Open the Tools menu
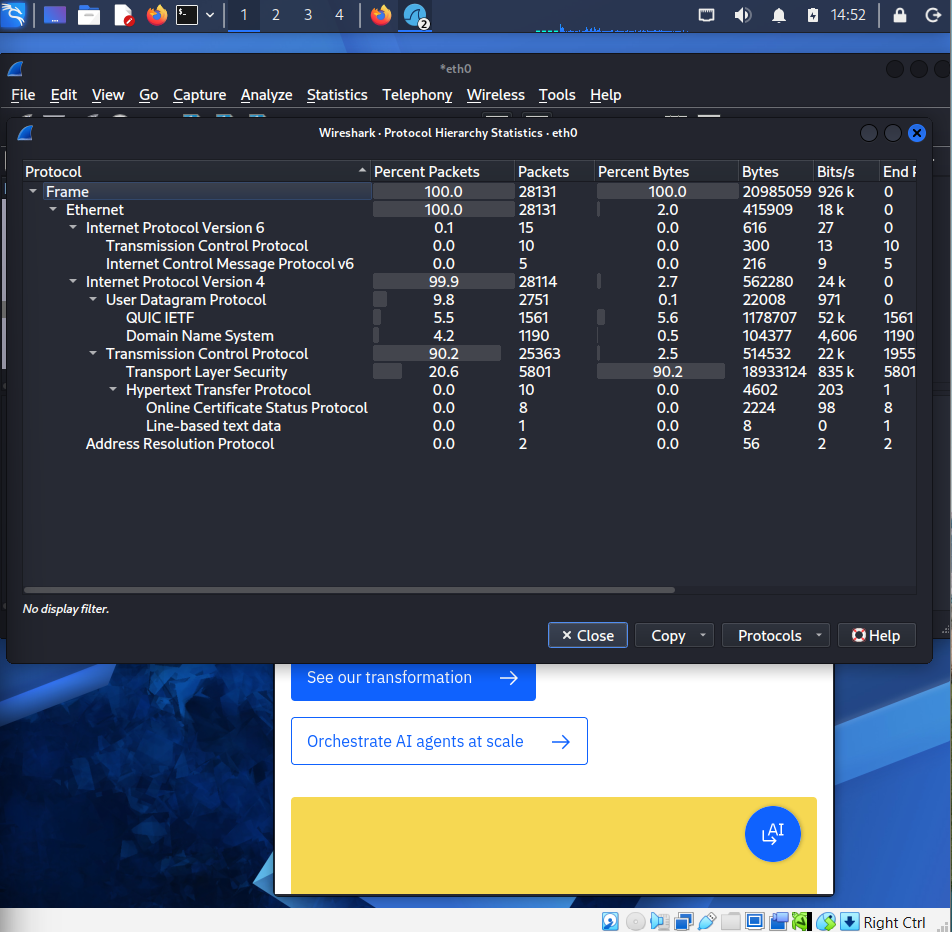952x932 pixels. tap(557, 95)
